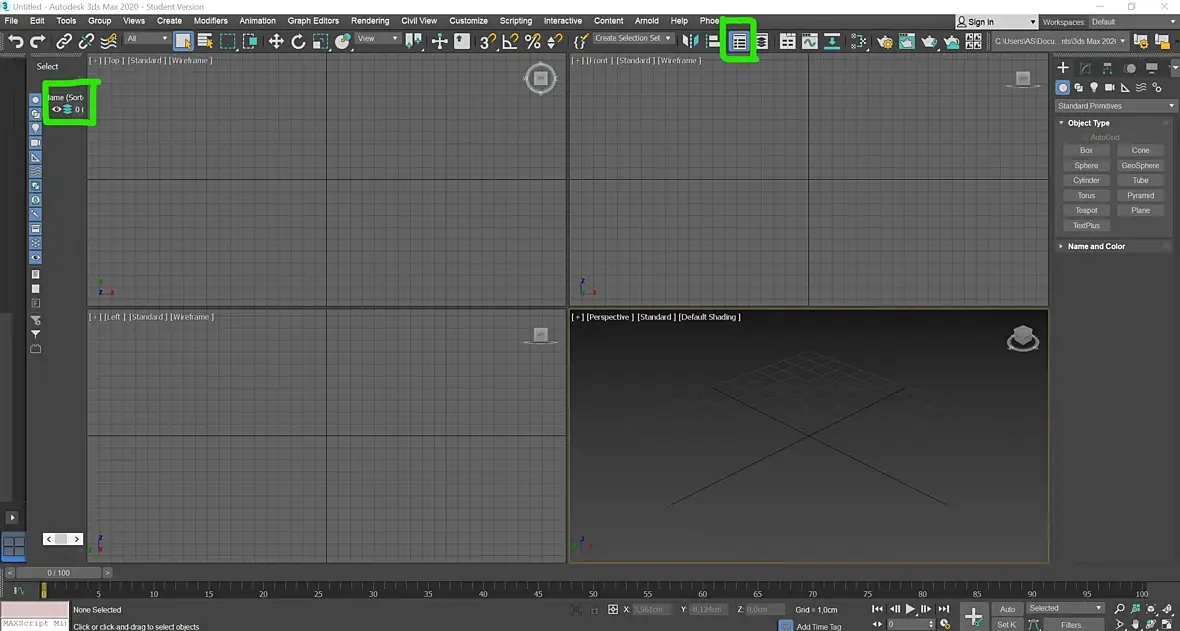
Task: Open the Rendering menu
Action: 370,20
